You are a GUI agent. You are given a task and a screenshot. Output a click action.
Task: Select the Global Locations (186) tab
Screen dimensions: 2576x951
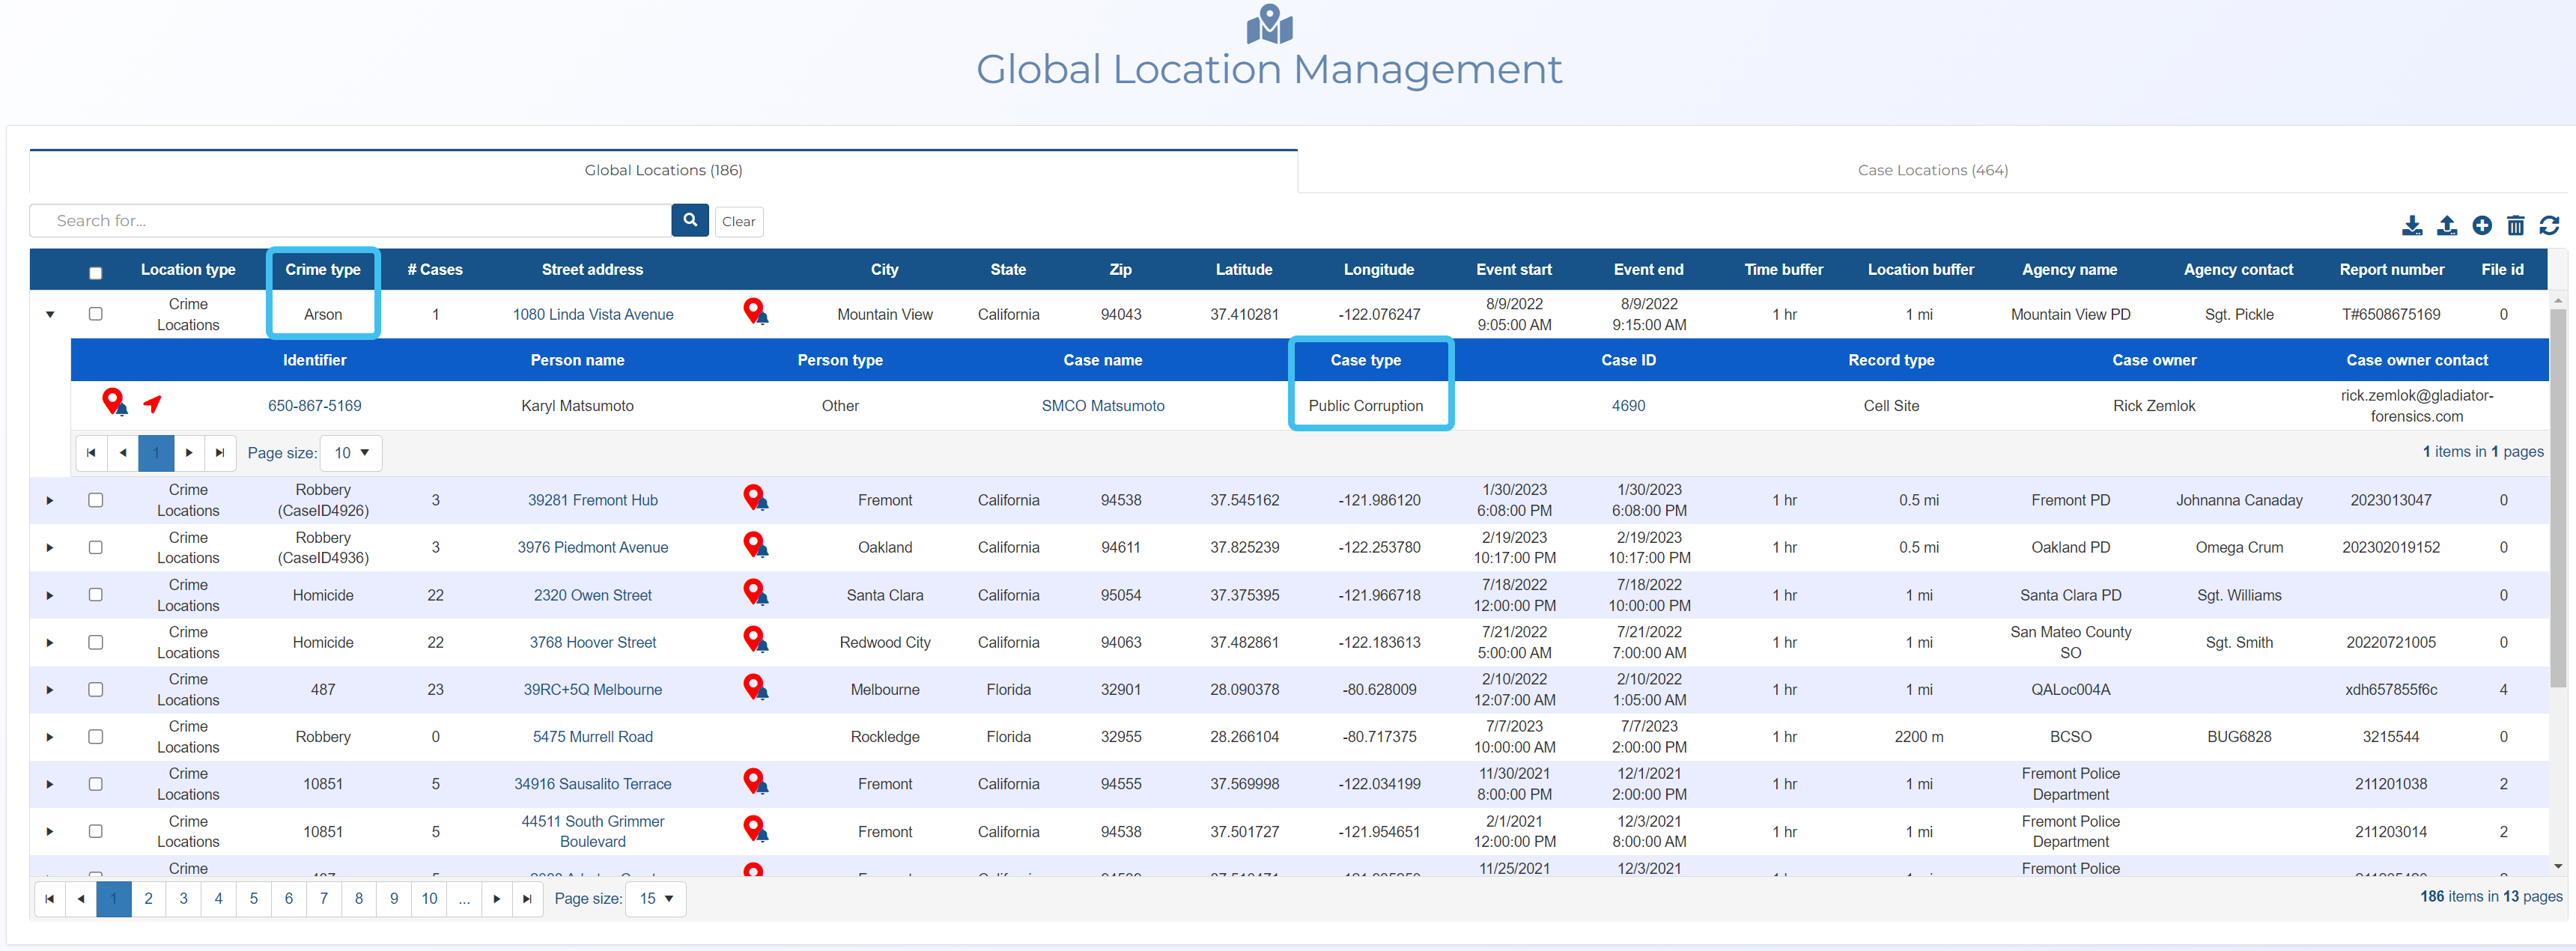pyautogui.click(x=663, y=170)
